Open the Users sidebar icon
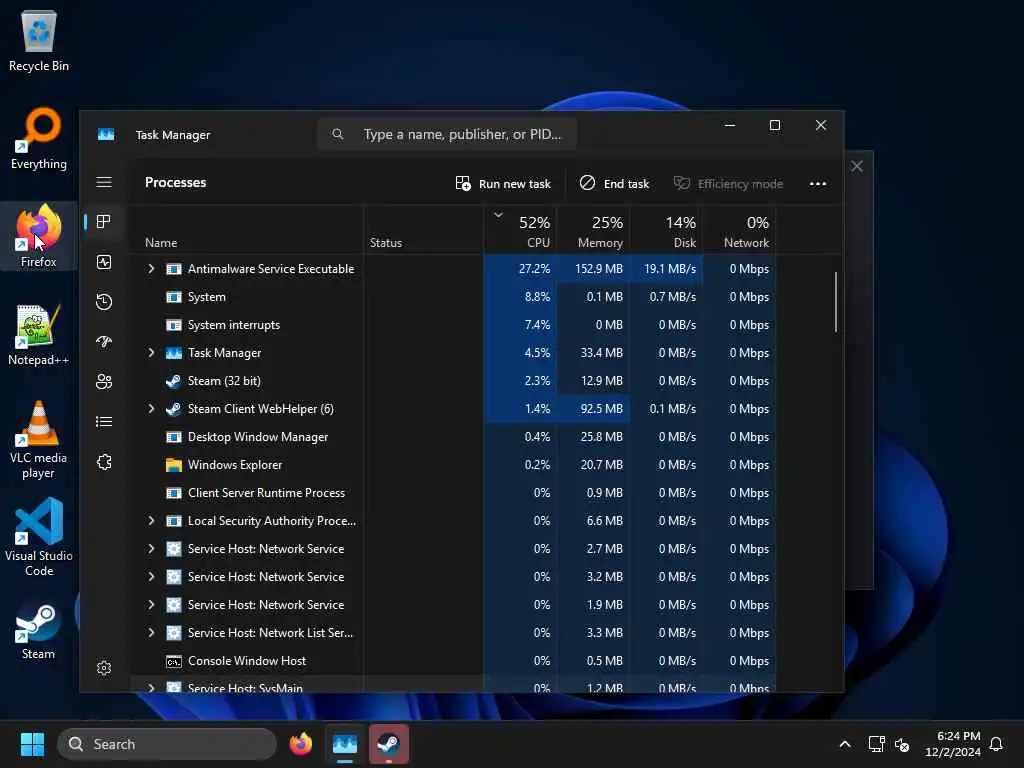 [x=104, y=382]
